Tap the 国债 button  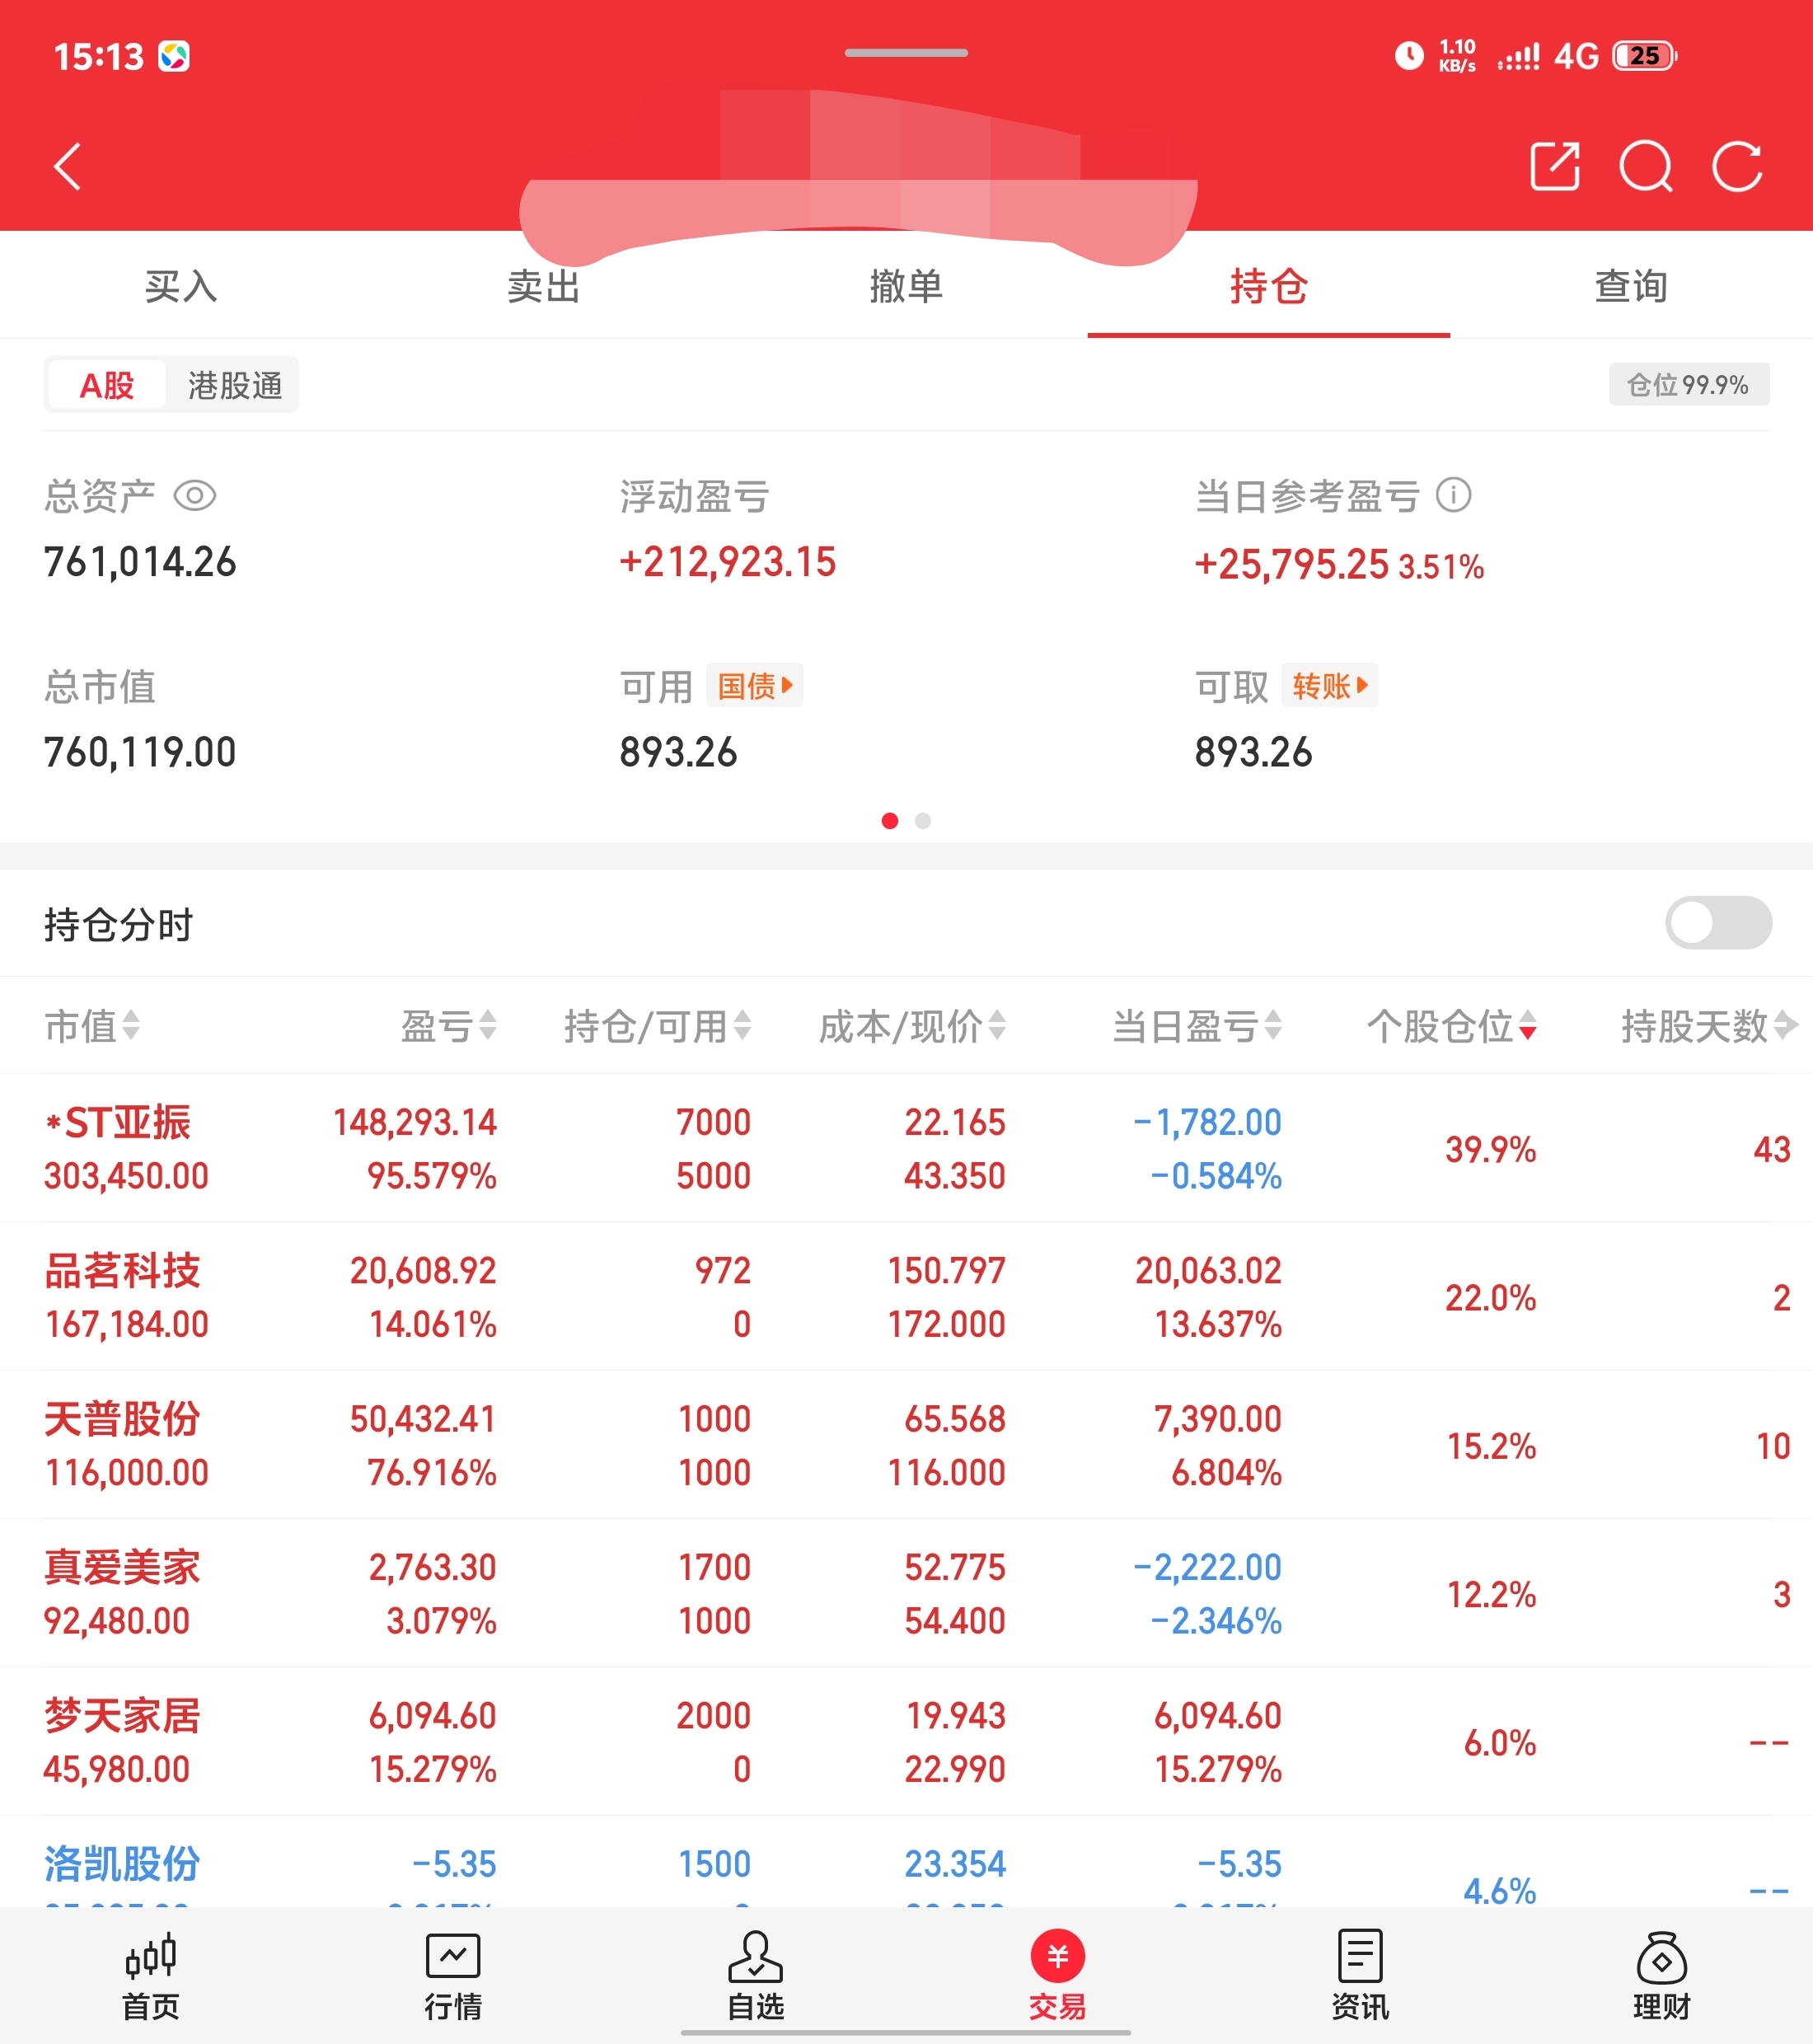(x=754, y=686)
